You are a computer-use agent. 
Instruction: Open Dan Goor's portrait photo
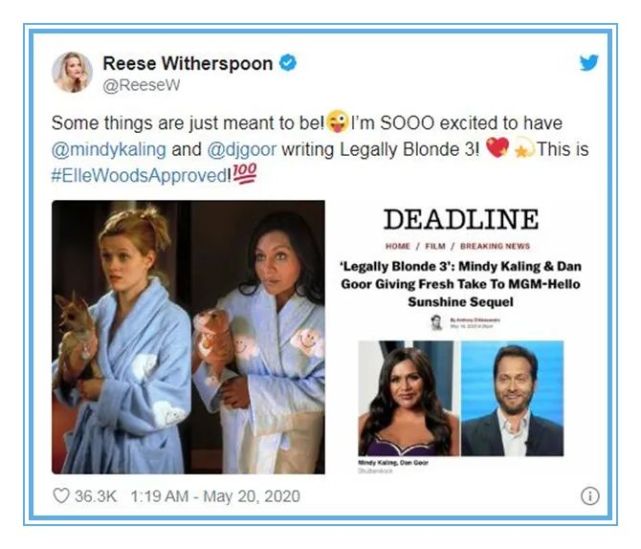512,398
